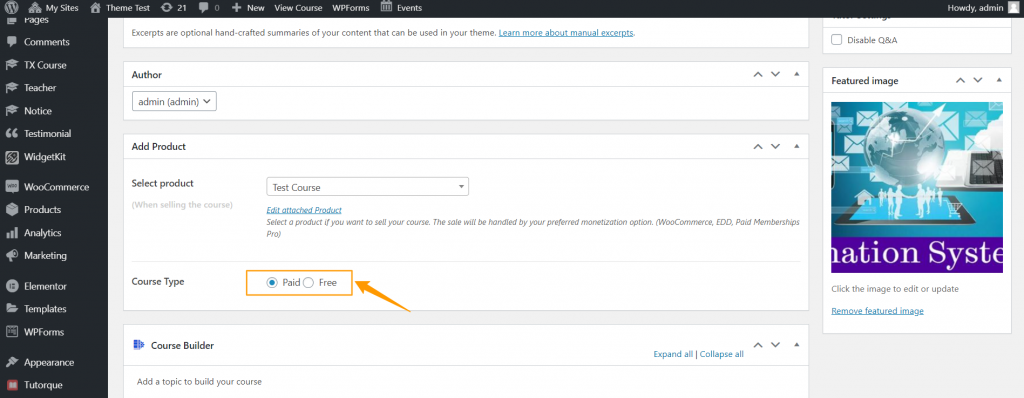Click the WordPress logo icon
1024x398 pixels.
click(x=11, y=8)
